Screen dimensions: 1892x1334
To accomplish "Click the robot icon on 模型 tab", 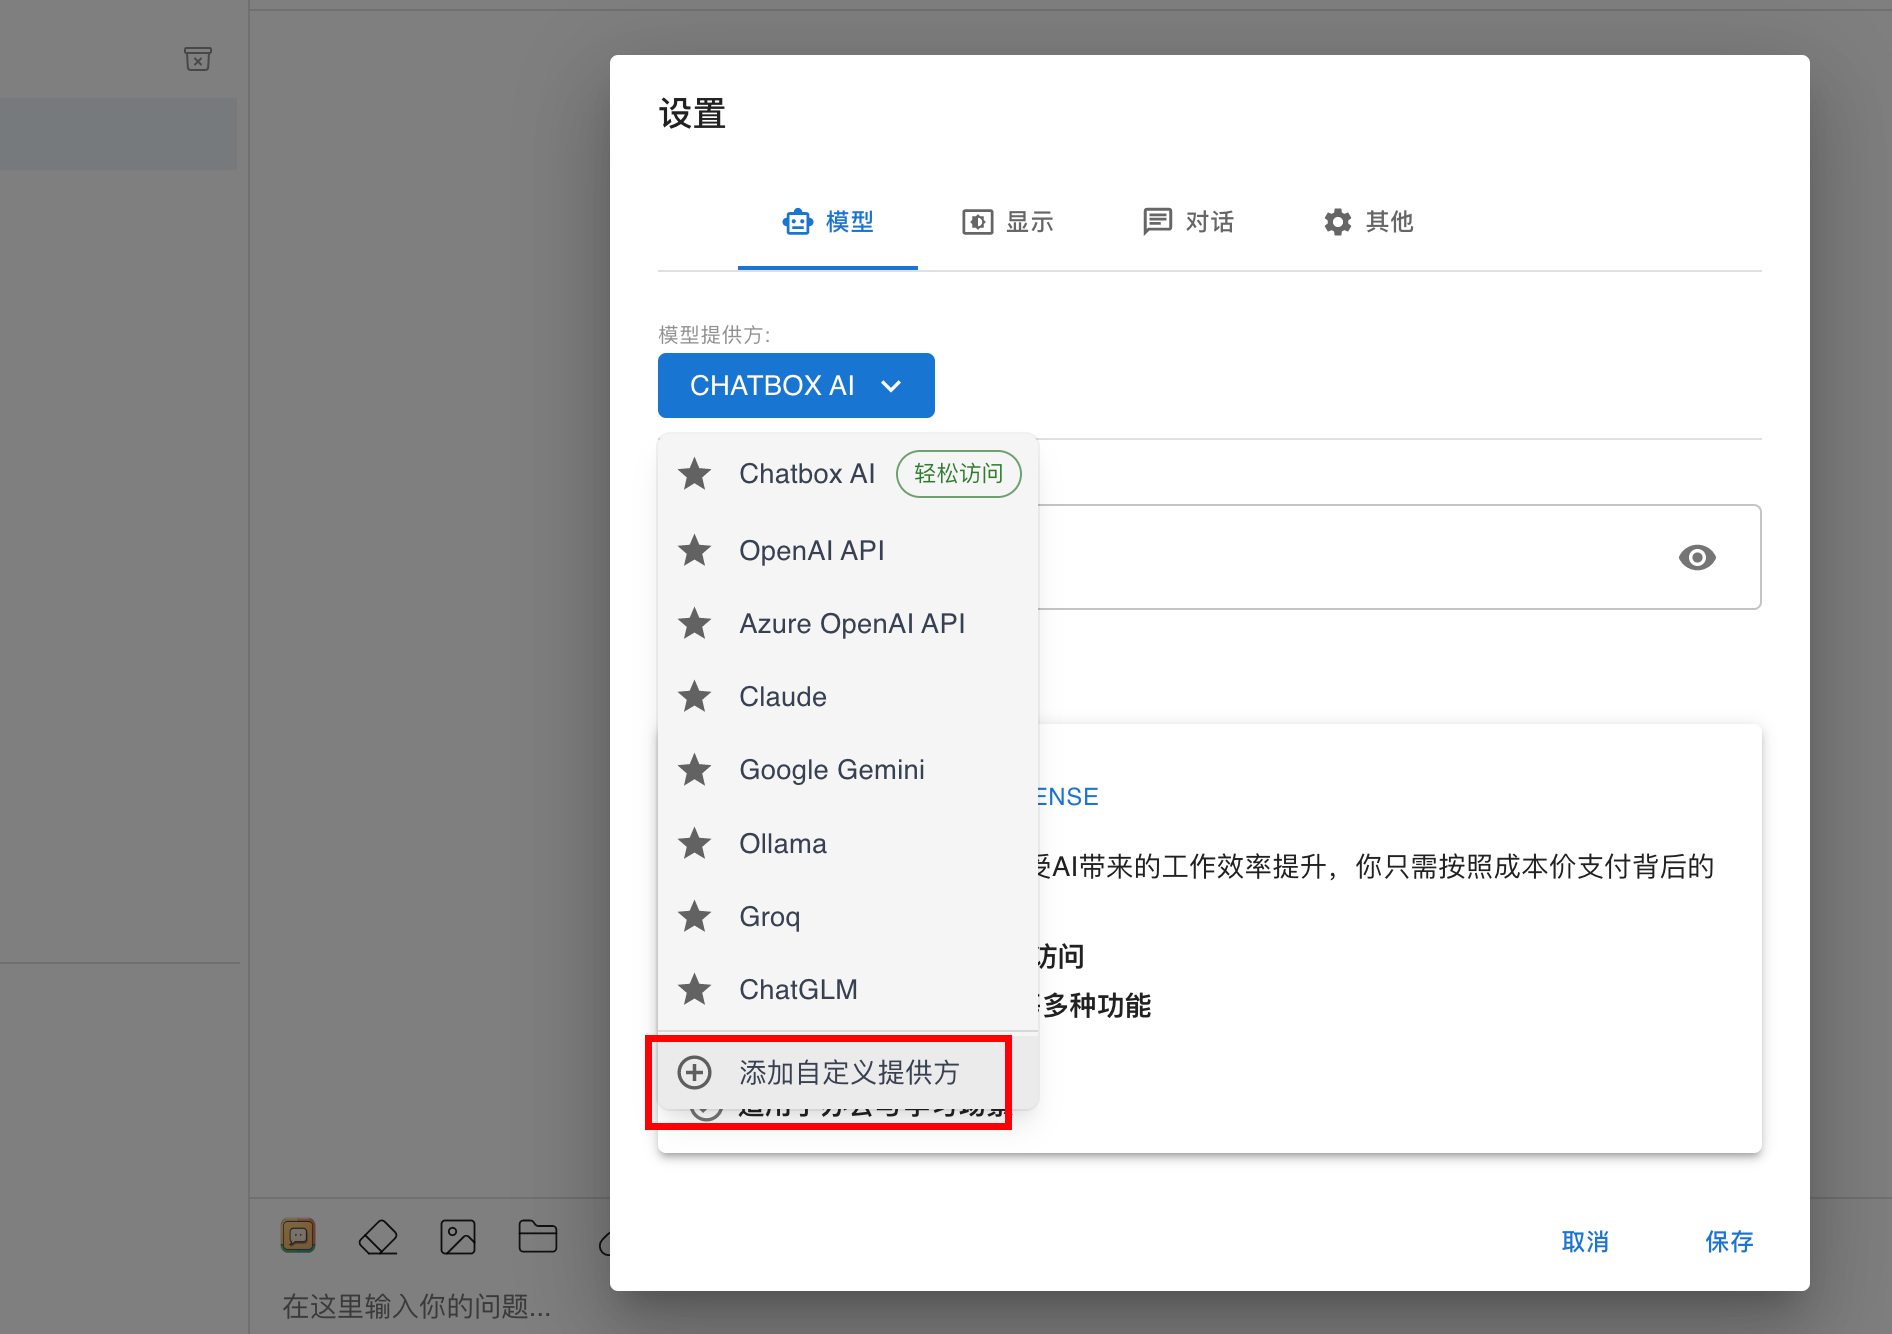I will coord(797,222).
